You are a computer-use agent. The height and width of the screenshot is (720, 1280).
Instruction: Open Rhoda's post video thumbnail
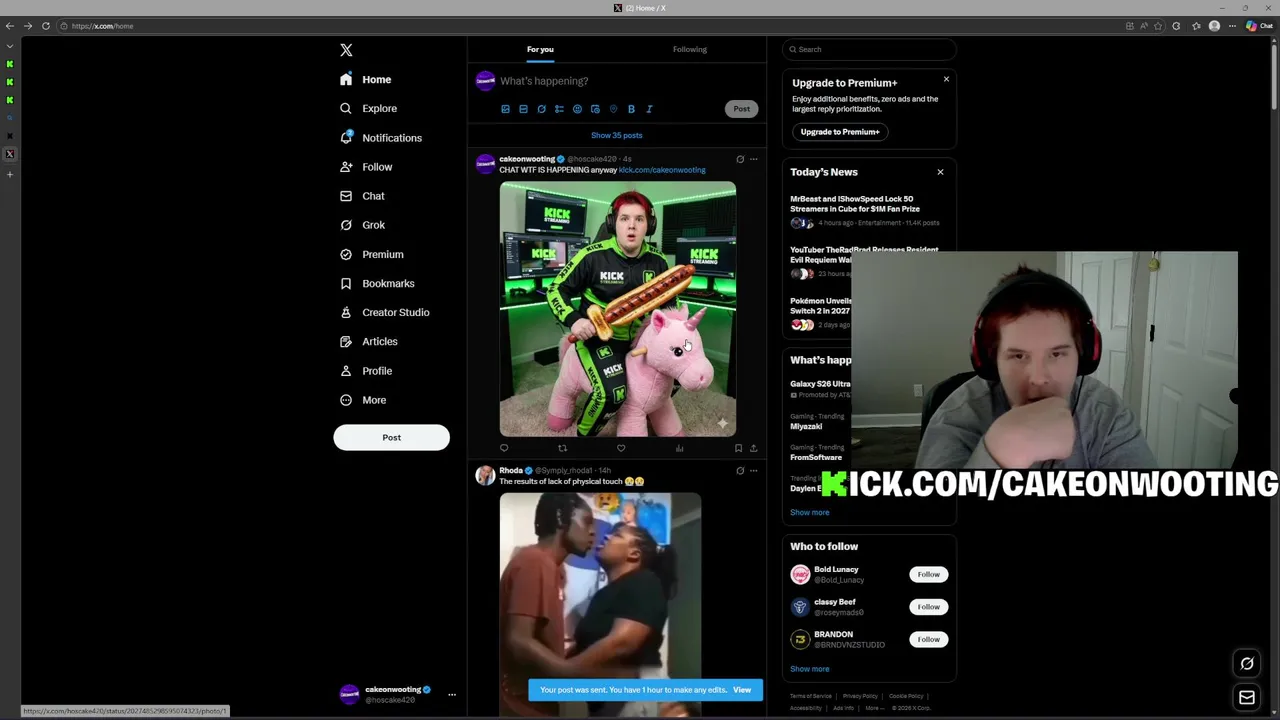pyautogui.click(x=600, y=604)
